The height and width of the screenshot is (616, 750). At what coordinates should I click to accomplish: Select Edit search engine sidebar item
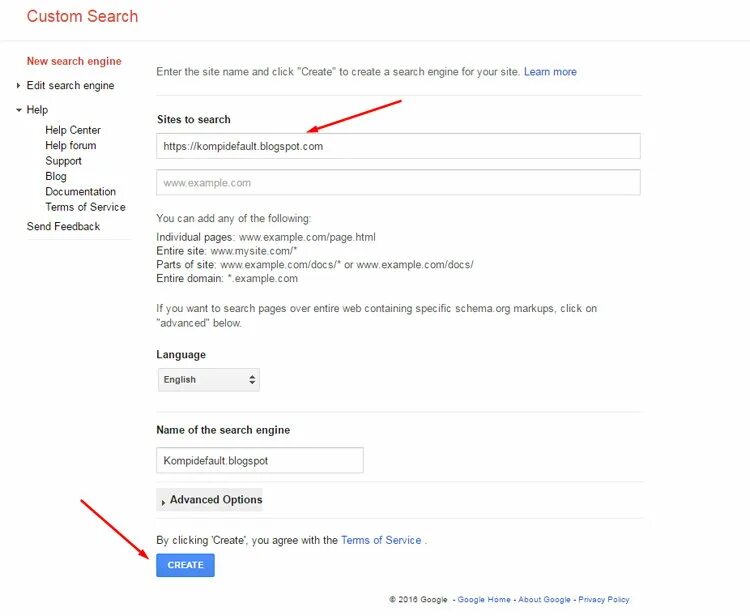click(70, 86)
